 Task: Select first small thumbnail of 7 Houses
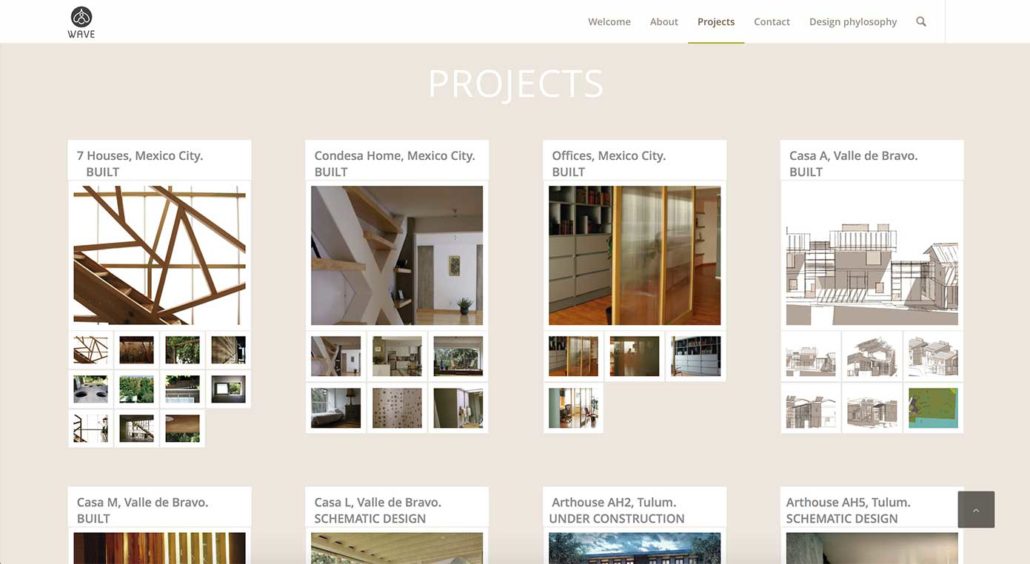tap(91, 350)
